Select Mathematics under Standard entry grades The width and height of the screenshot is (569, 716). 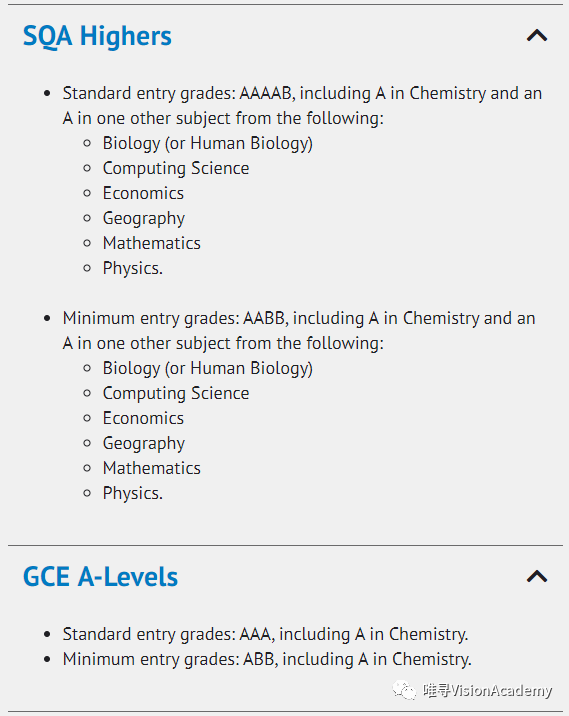[152, 243]
